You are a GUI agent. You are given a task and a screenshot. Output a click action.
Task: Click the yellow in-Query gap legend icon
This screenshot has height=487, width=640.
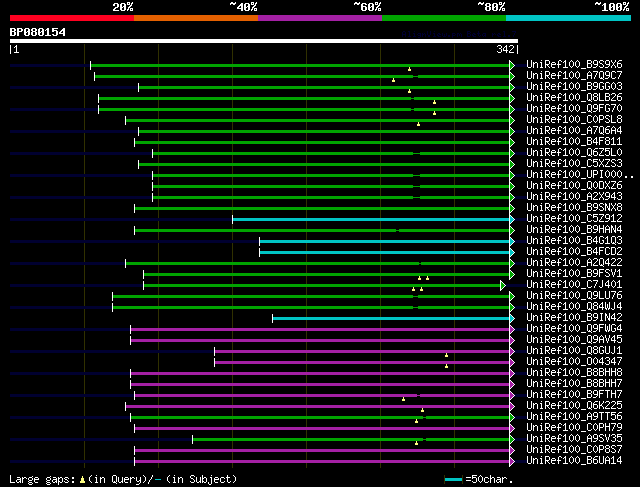click(x=82, y=479)
